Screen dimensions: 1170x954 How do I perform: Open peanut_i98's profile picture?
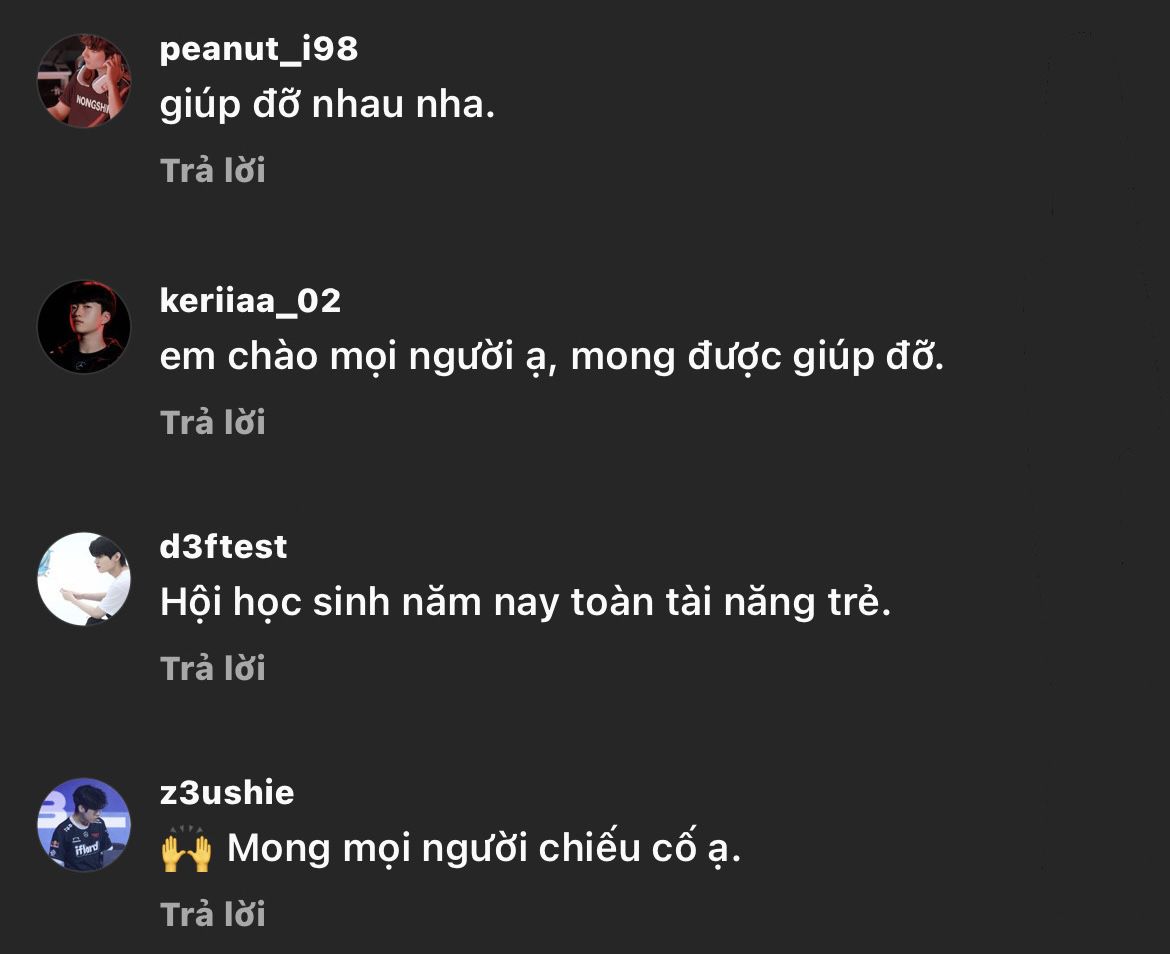(84, 81)
